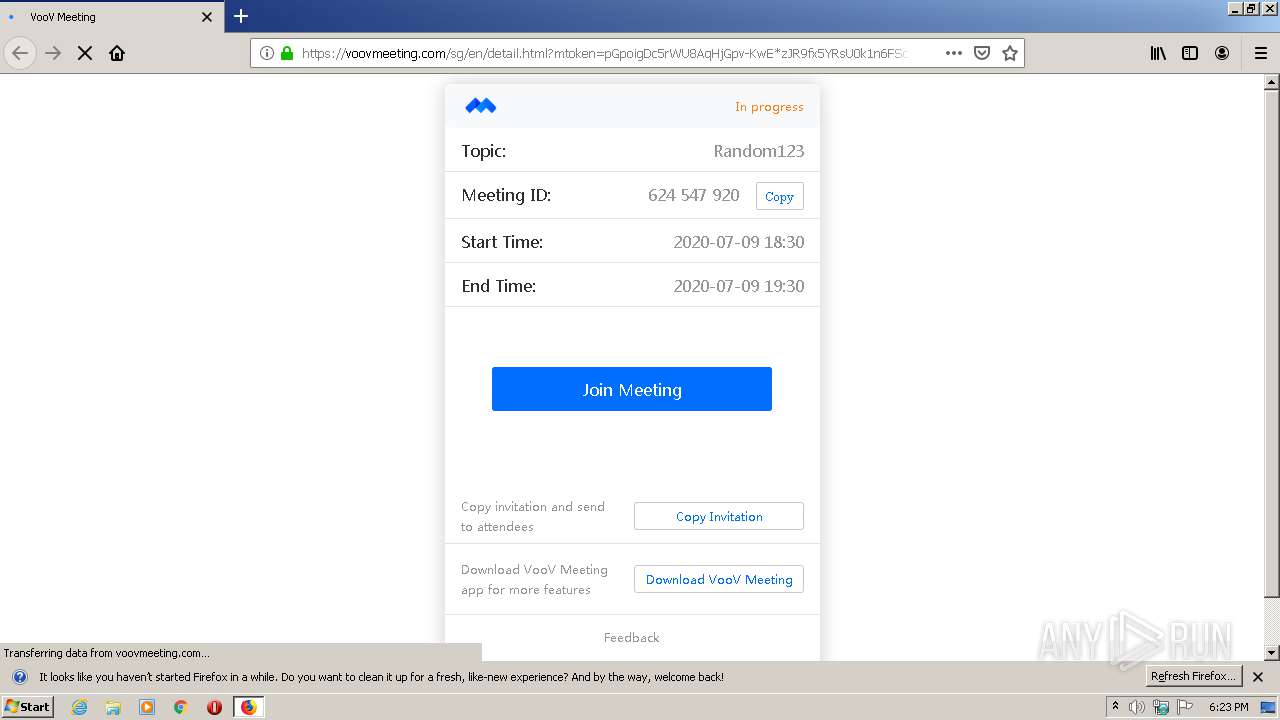Screen dimensions: 1280x720
Task: Click 'Copy invitation and send to attendees' text
Action: point(533,517)
